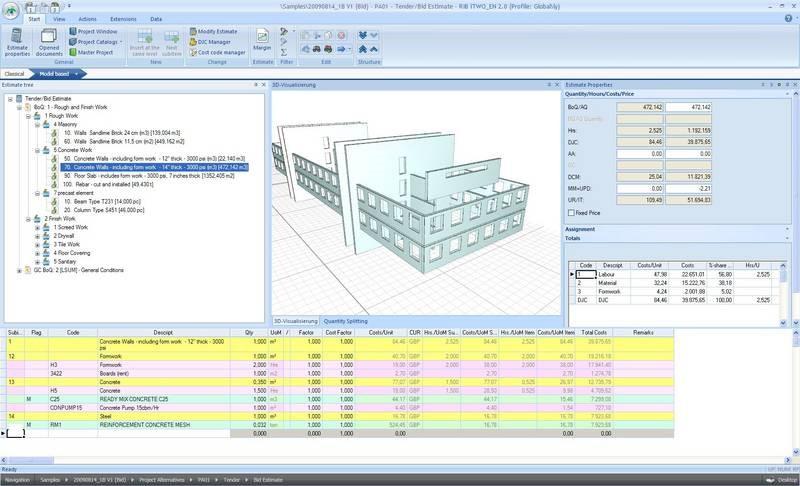This screenshot has height=486, width=800.
Task: Select '90. Floor Slab' tree item
Action: point(148,176)
